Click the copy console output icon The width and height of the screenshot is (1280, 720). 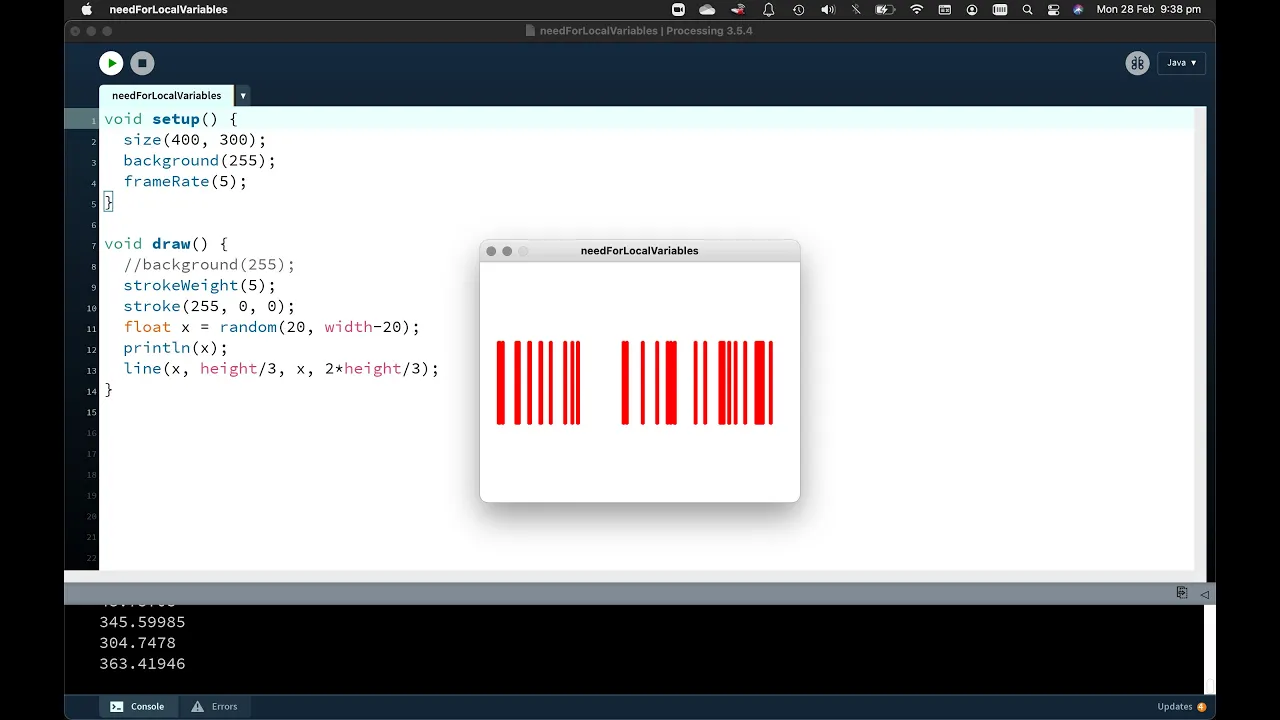[1182, 593]
